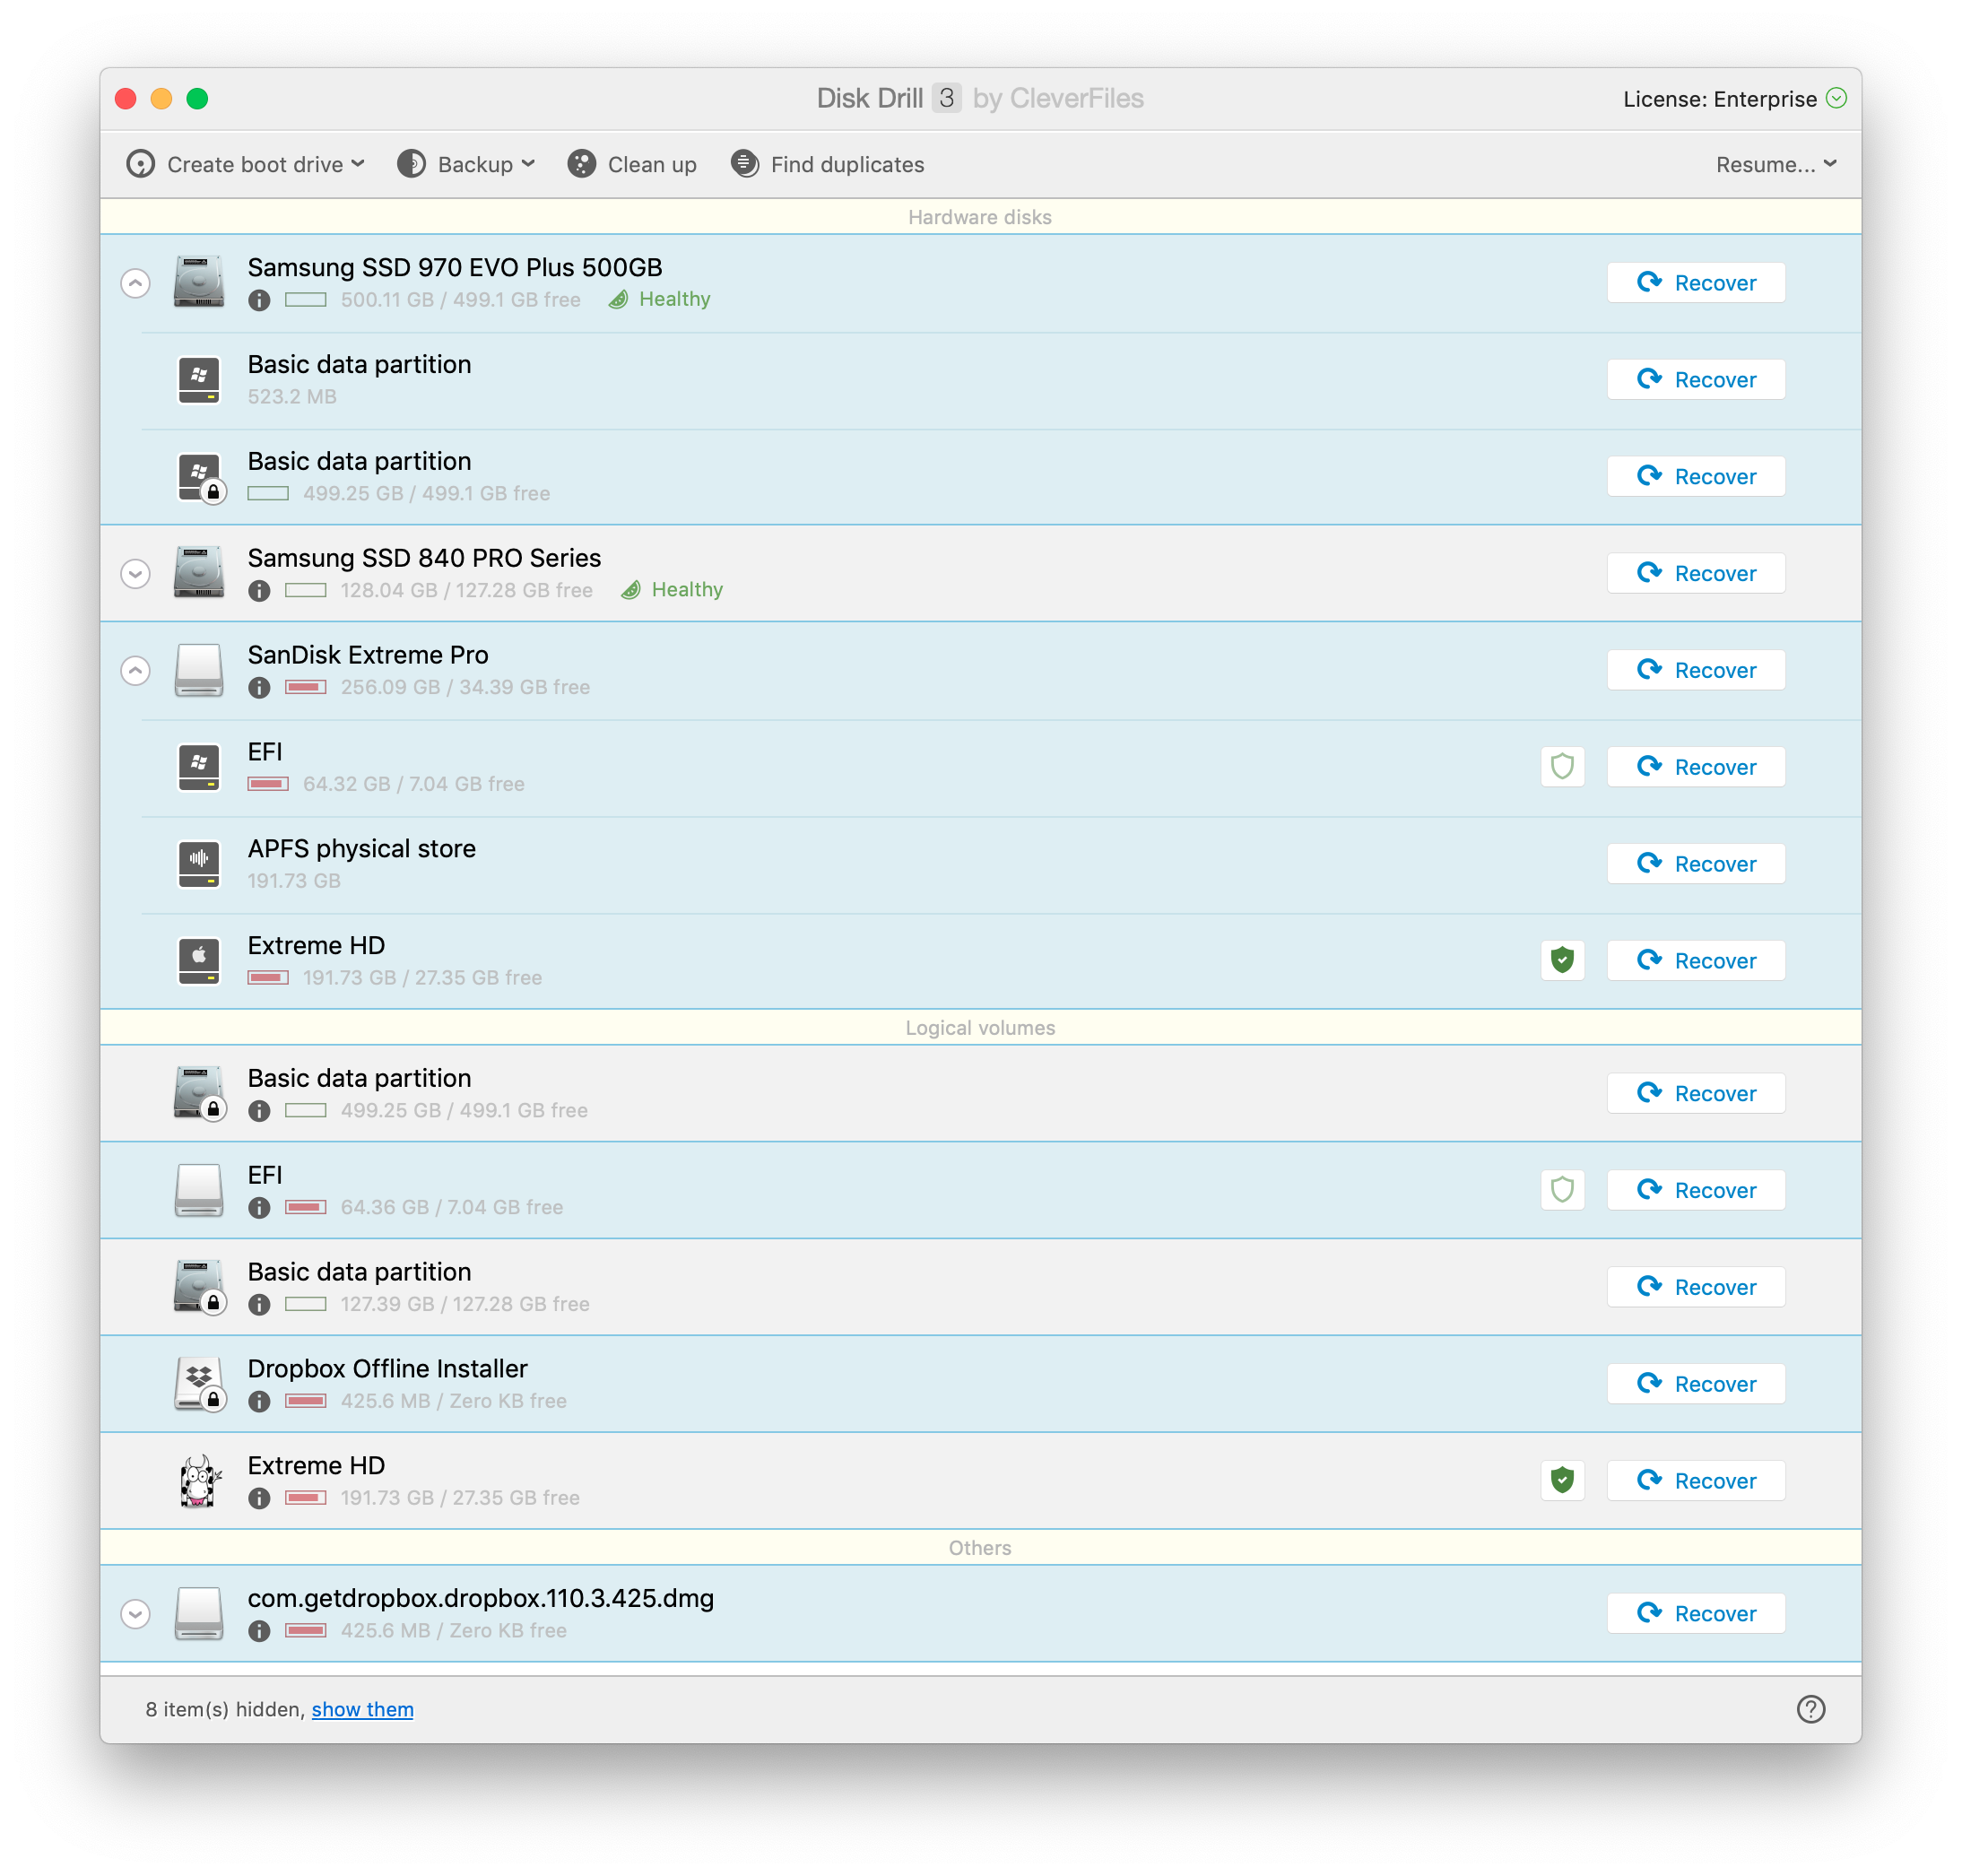Click info icon for SanDisk Extreme Pro
Image resolution: width=1962 pixels, height=1876 pixels.
[259, 688]
